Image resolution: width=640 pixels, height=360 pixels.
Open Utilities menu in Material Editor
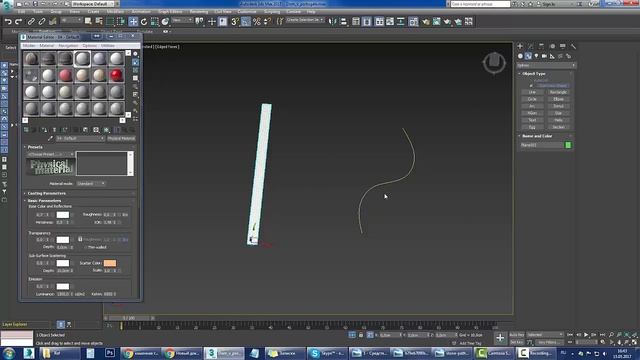[108, 46]
